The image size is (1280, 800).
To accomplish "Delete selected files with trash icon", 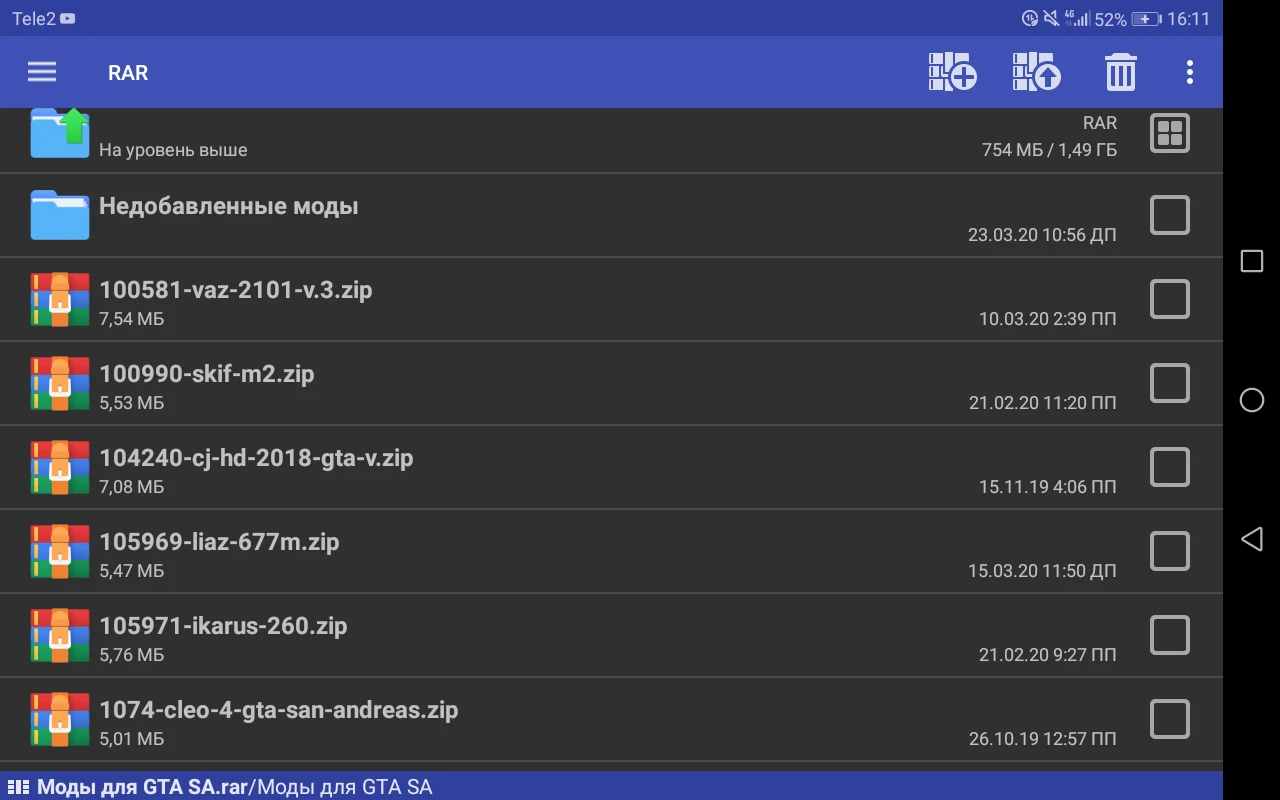I will (1120, 72).
